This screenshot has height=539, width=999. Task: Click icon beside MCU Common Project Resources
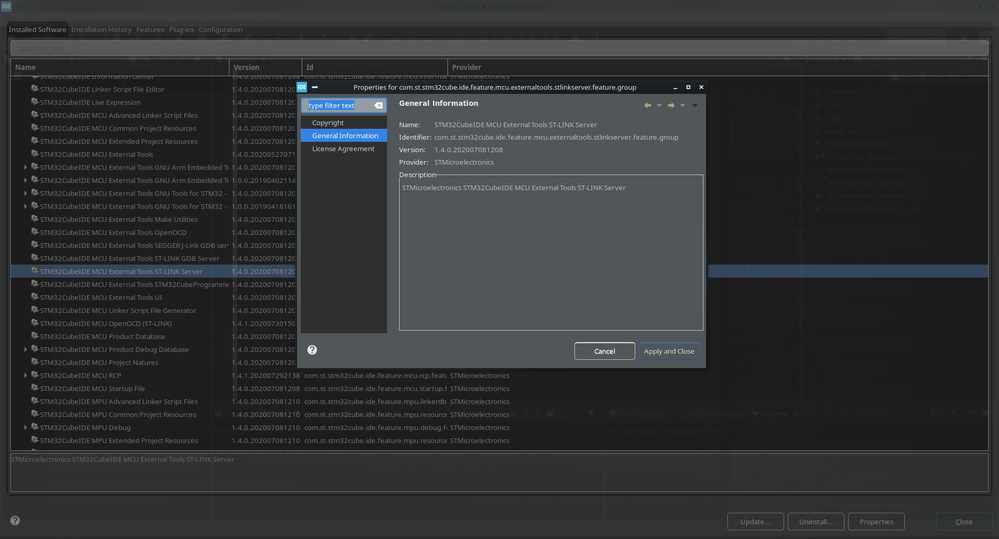pos(35,128)
